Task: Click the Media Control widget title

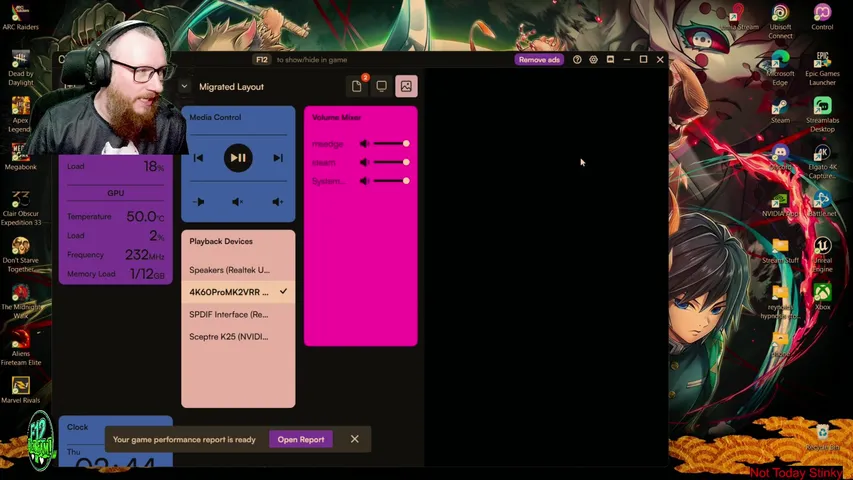Action: 215,117
